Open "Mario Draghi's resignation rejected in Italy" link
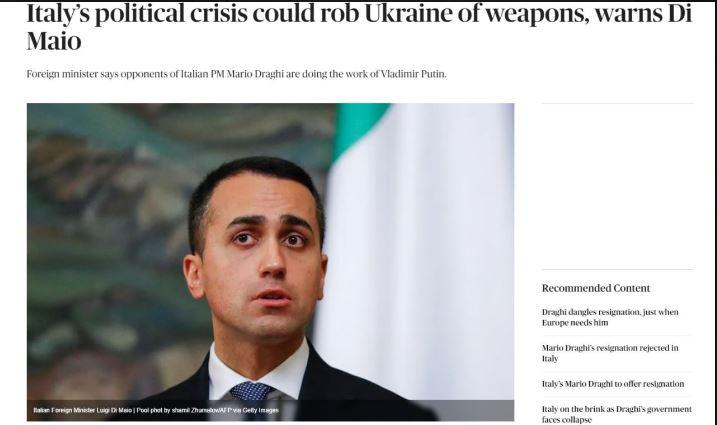 [610, 353]
